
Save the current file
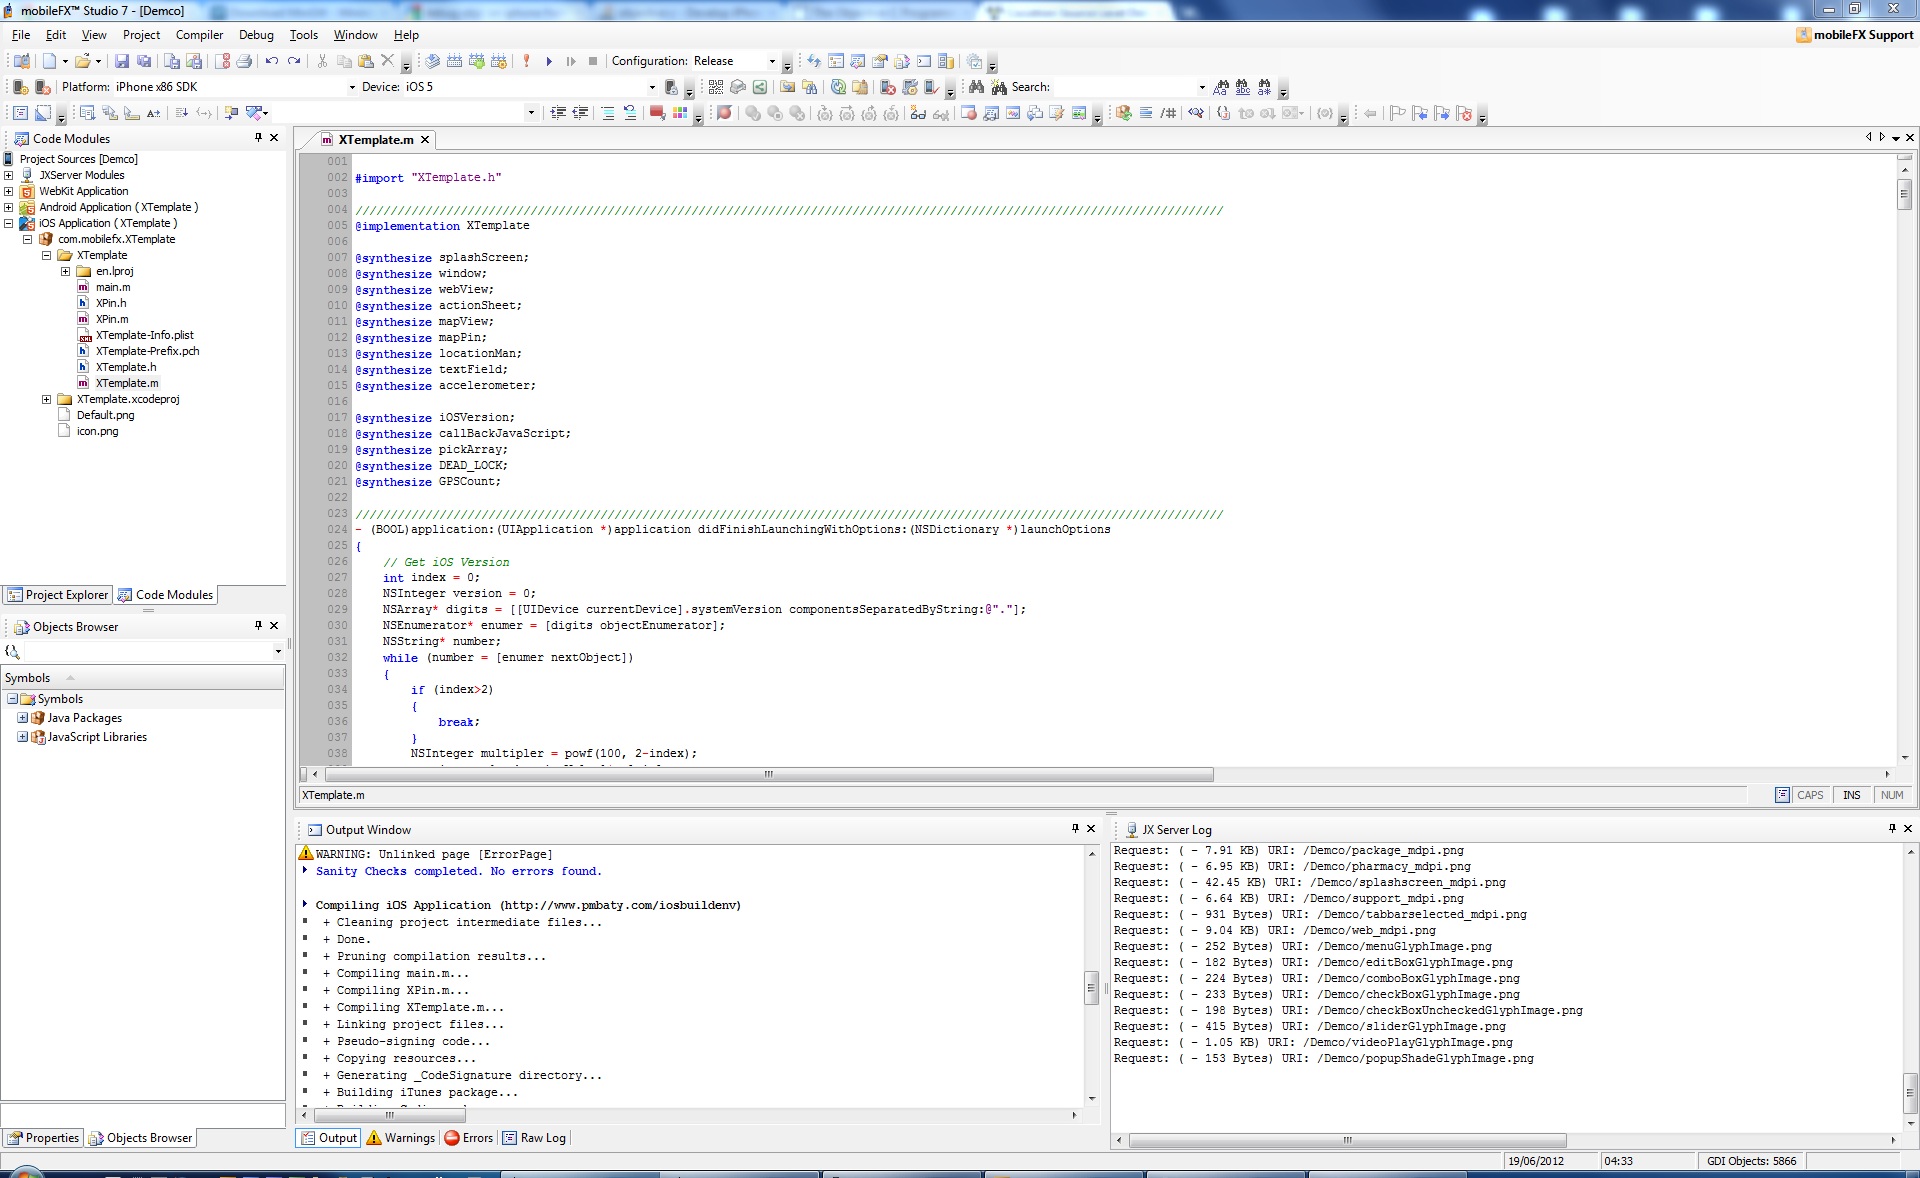pos(120,61)
